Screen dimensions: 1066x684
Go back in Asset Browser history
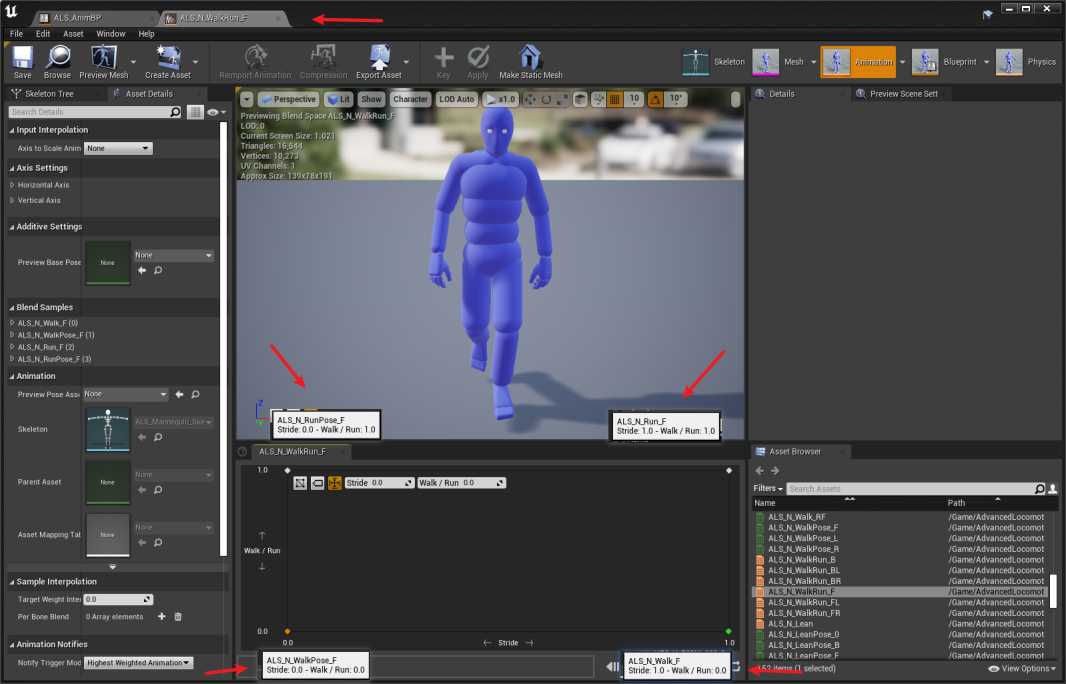click(x=759, y=471)
